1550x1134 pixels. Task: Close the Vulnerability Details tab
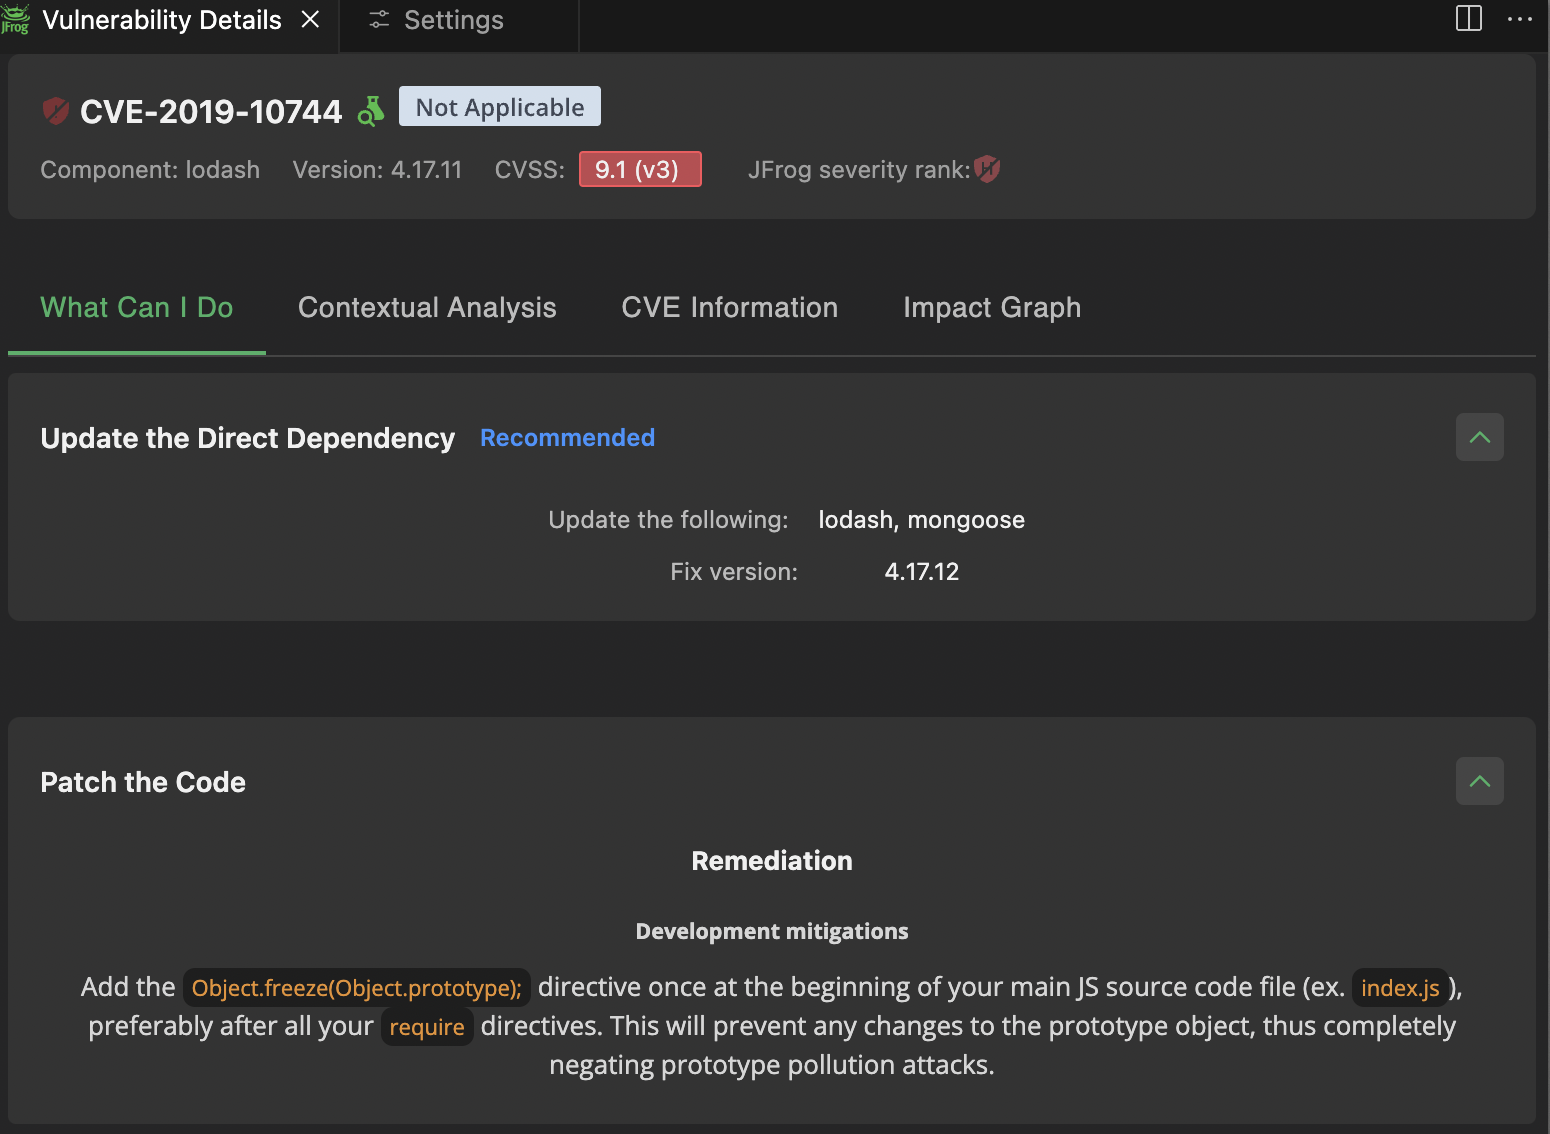coord(311,20)
